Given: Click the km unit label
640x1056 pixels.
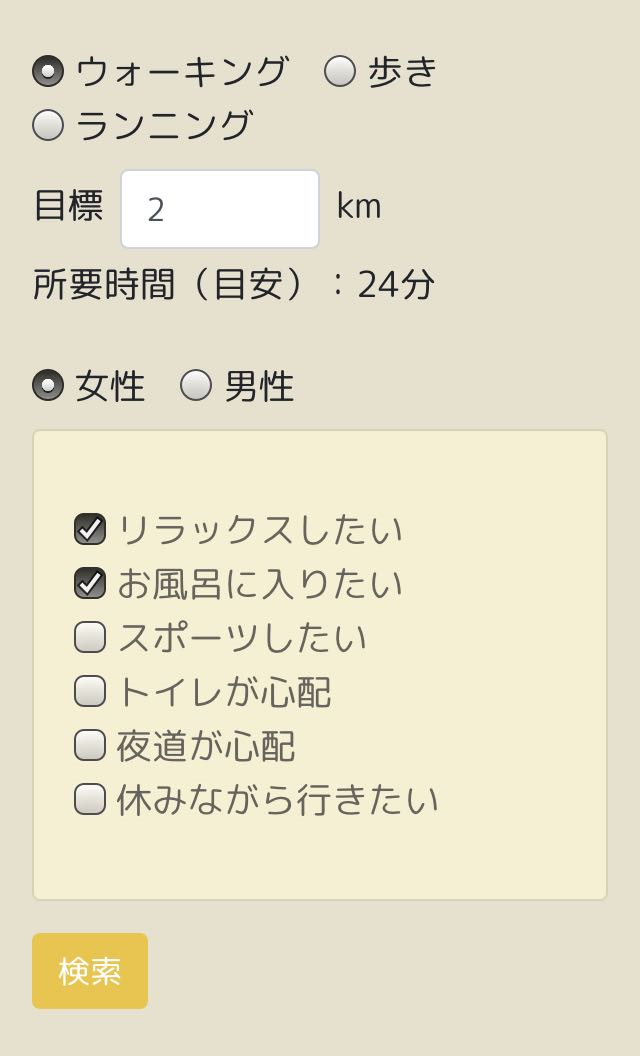Looking at the screenshot, I should pyautogui.click(x=359, y=207).
